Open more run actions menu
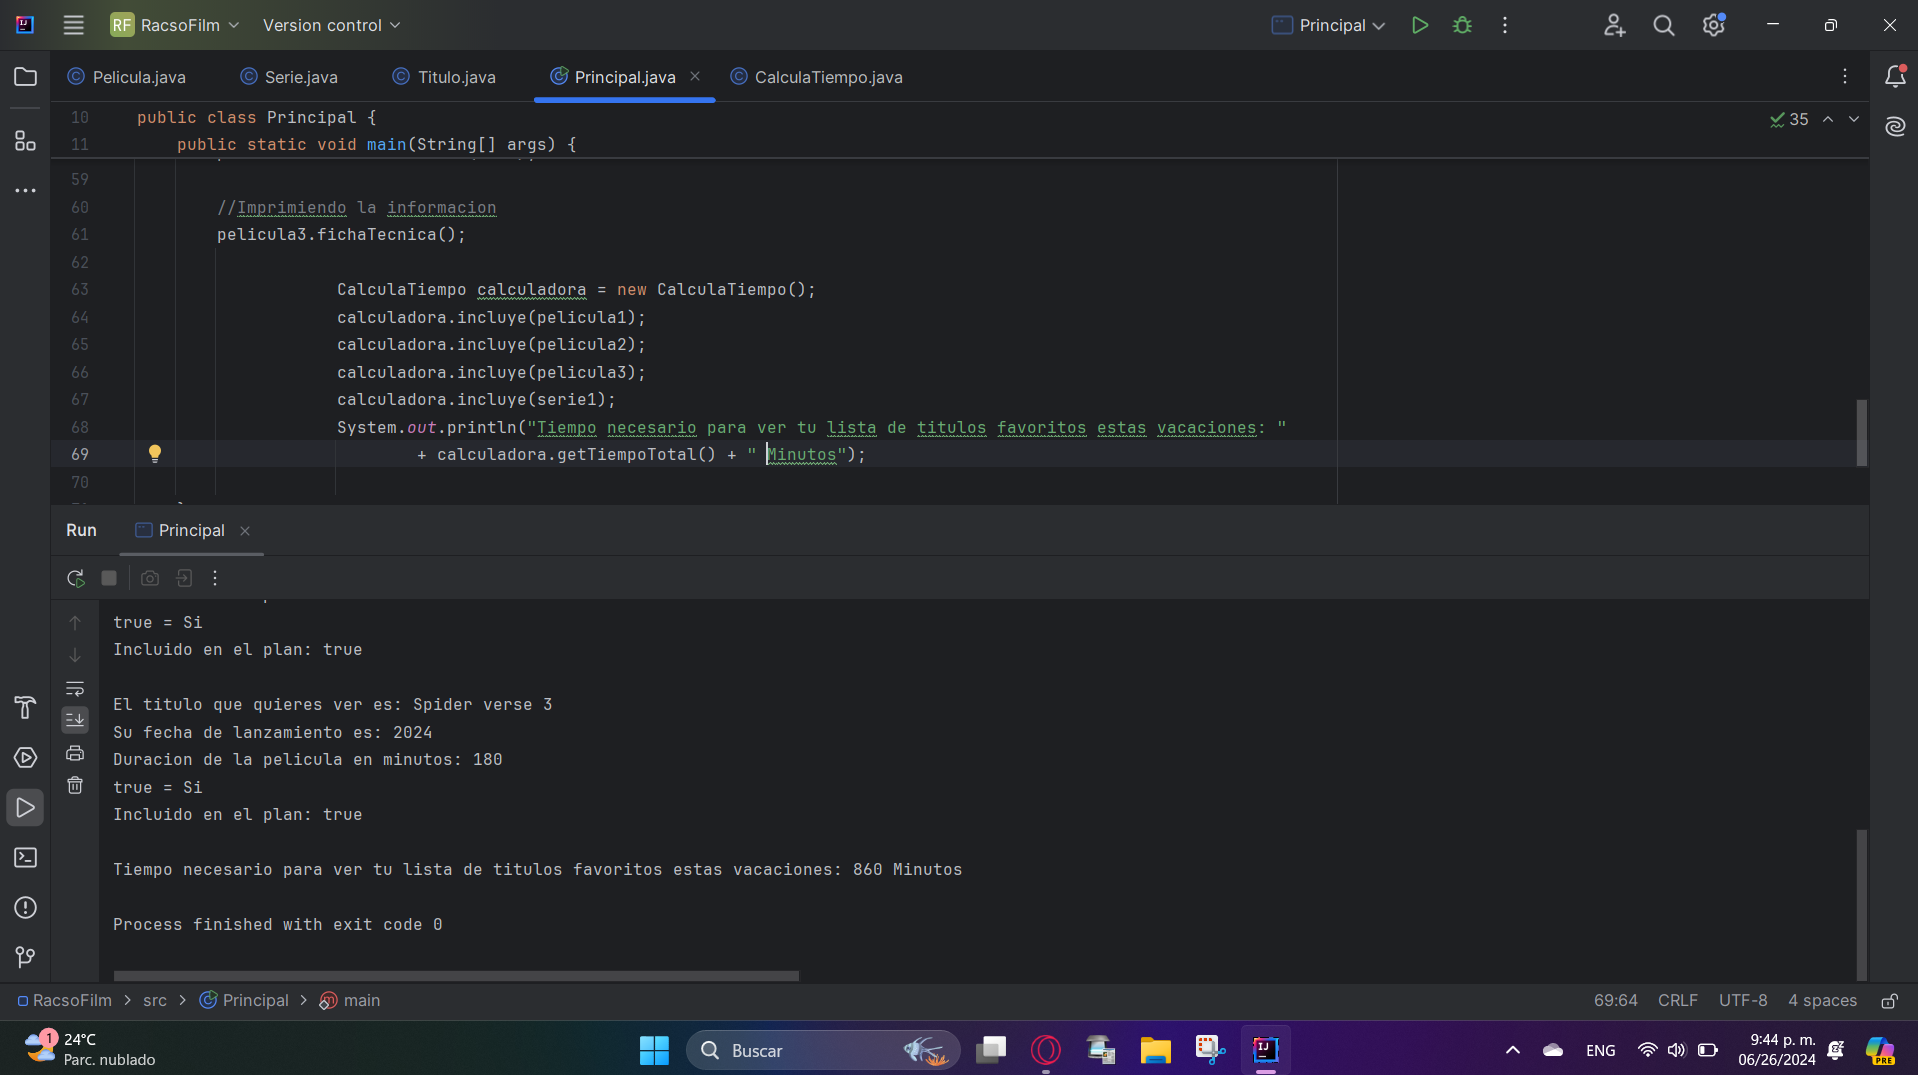This screenshot has height=1075, width=1918. point(1505,25)
